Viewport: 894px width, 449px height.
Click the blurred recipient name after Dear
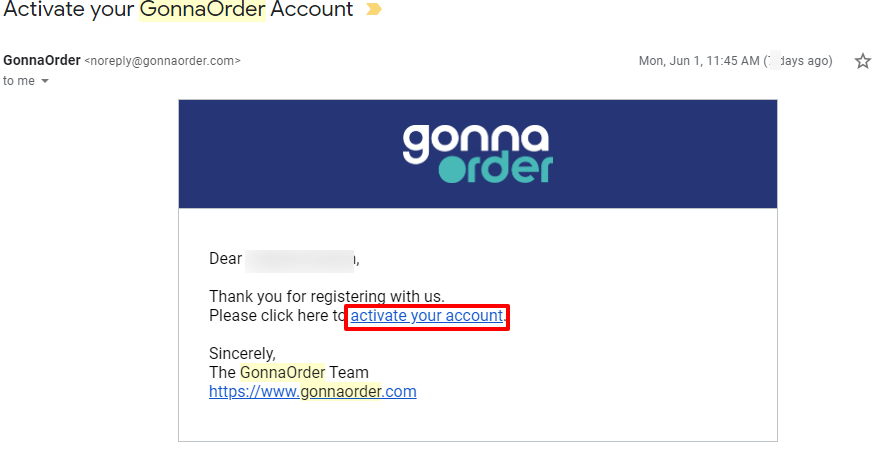[x=299, y=259]
